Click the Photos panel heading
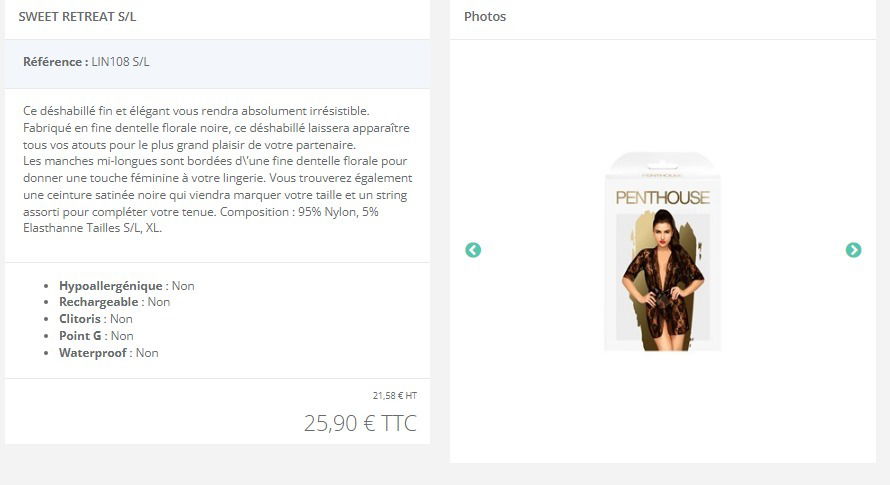Screen dimensions: 890x485 point(485,16)
